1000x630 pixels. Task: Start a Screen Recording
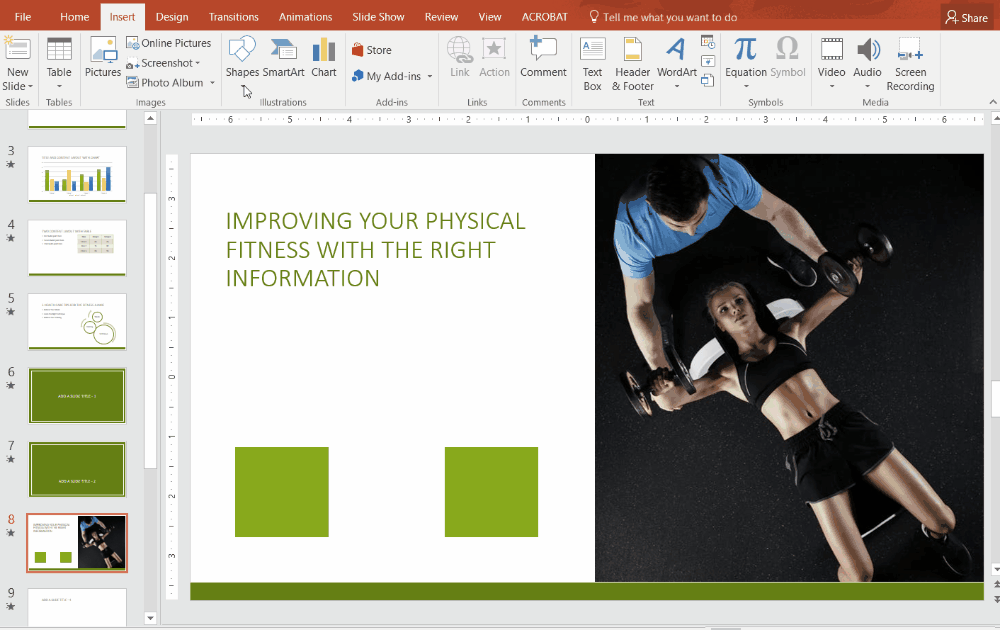tap(910, 60)
